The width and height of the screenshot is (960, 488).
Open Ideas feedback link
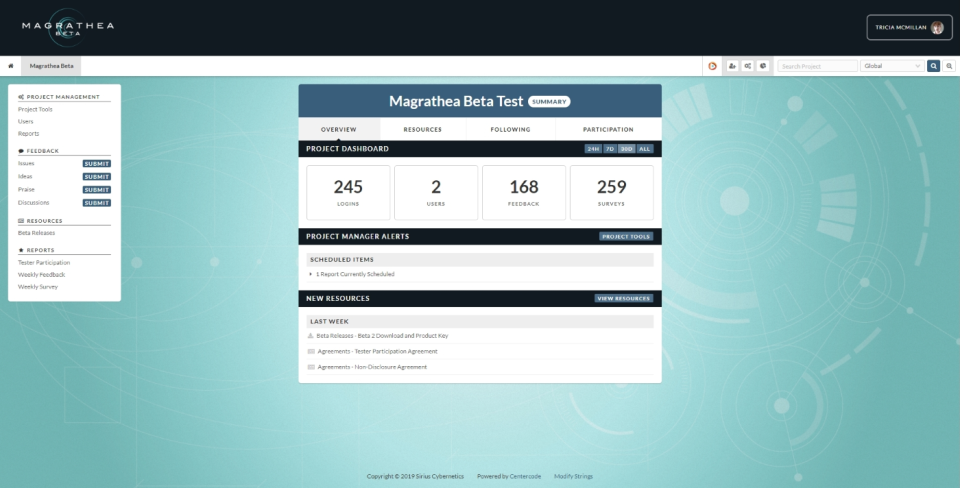[x=25, y=176]
